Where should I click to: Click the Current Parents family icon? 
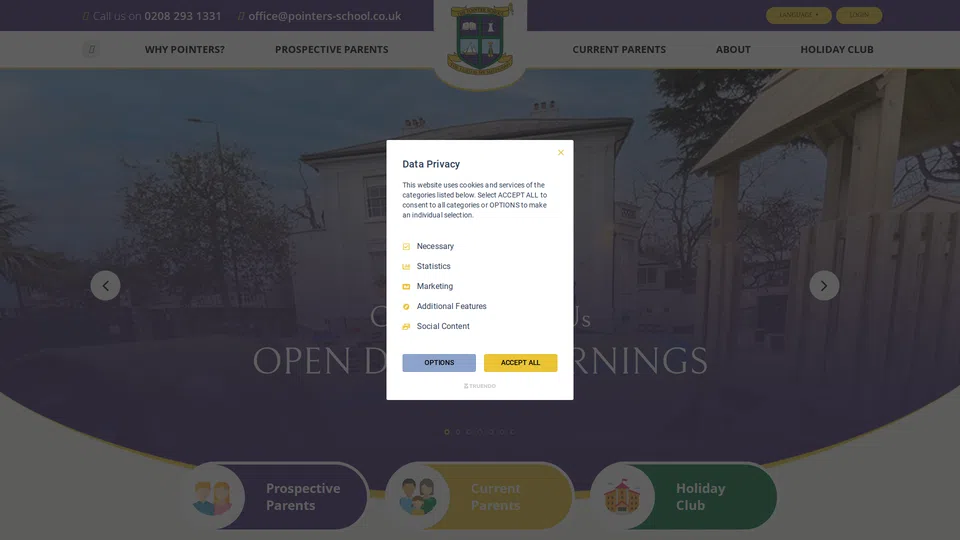pos(418,497)
